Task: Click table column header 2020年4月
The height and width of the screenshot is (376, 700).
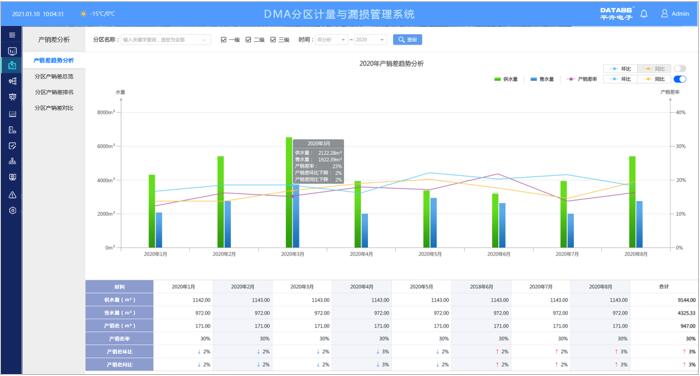Action: [x=362, y=287]
